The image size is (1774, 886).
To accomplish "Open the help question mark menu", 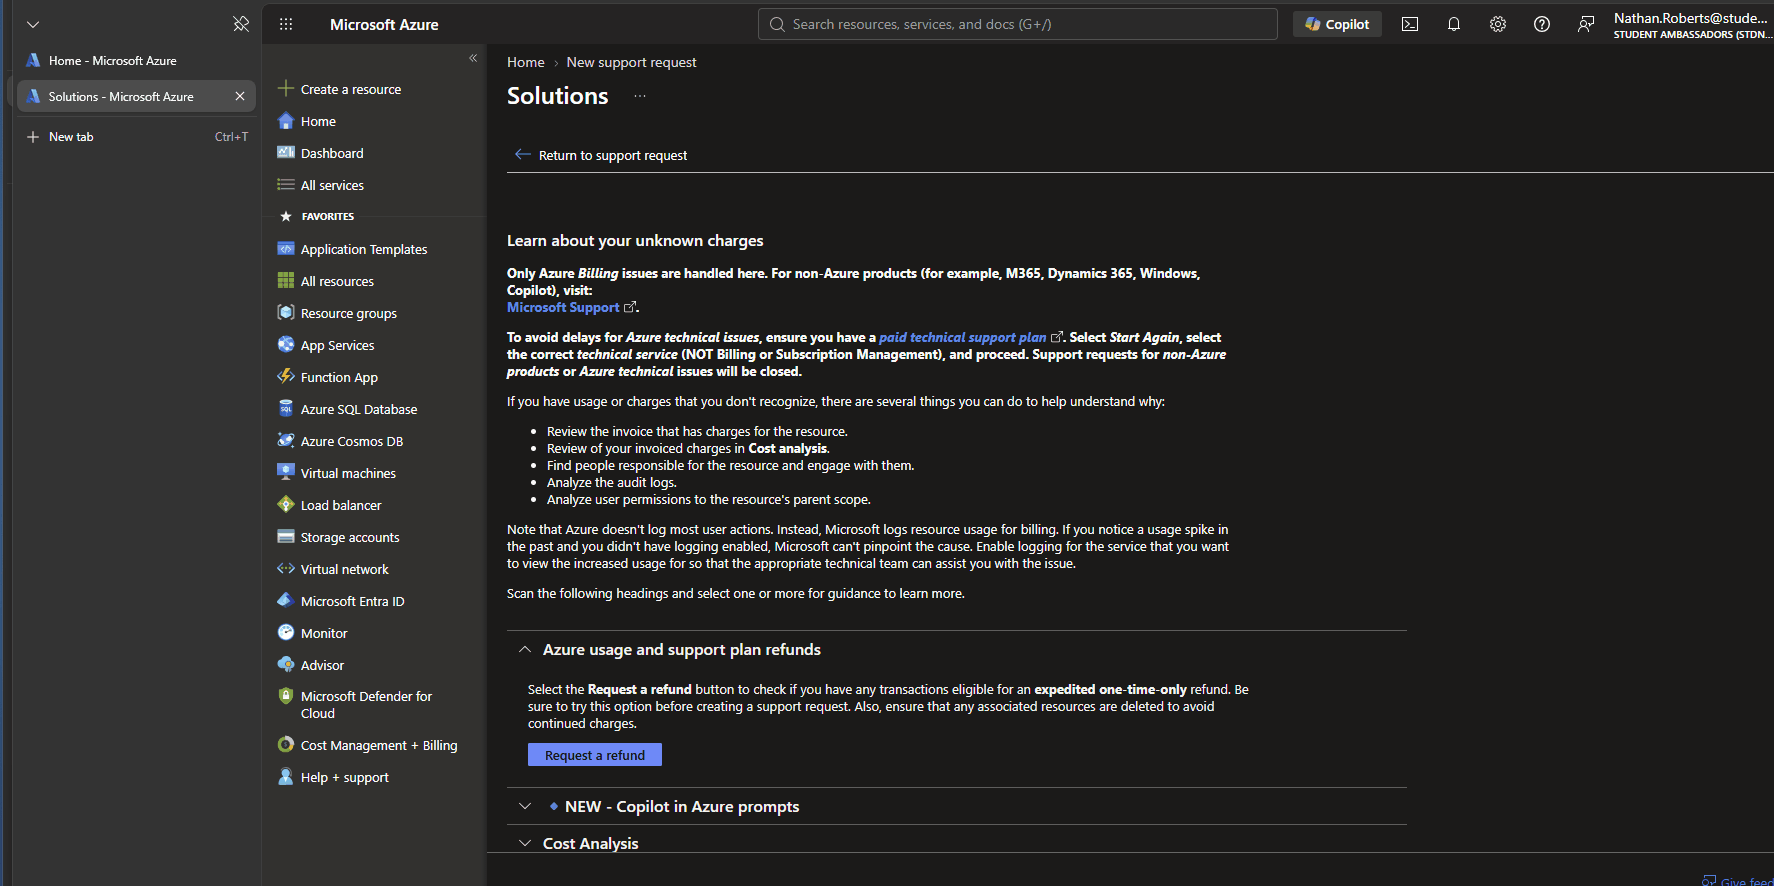I will 1542,24.
